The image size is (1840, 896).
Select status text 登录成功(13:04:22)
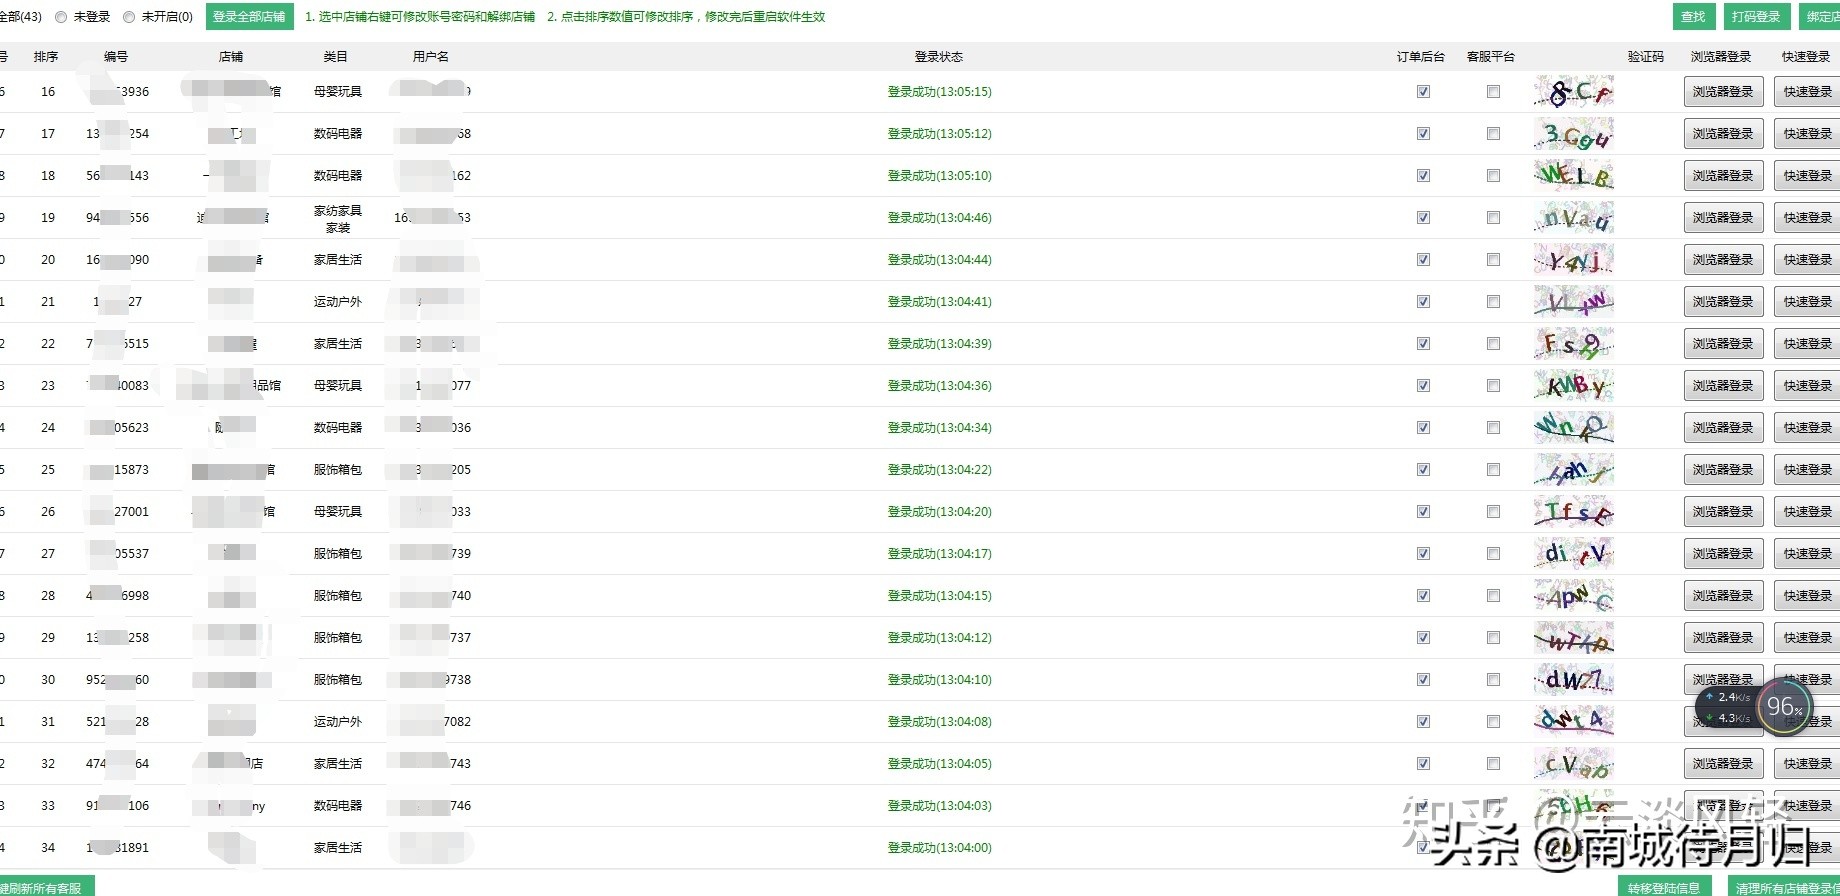(x=940, y=470)
